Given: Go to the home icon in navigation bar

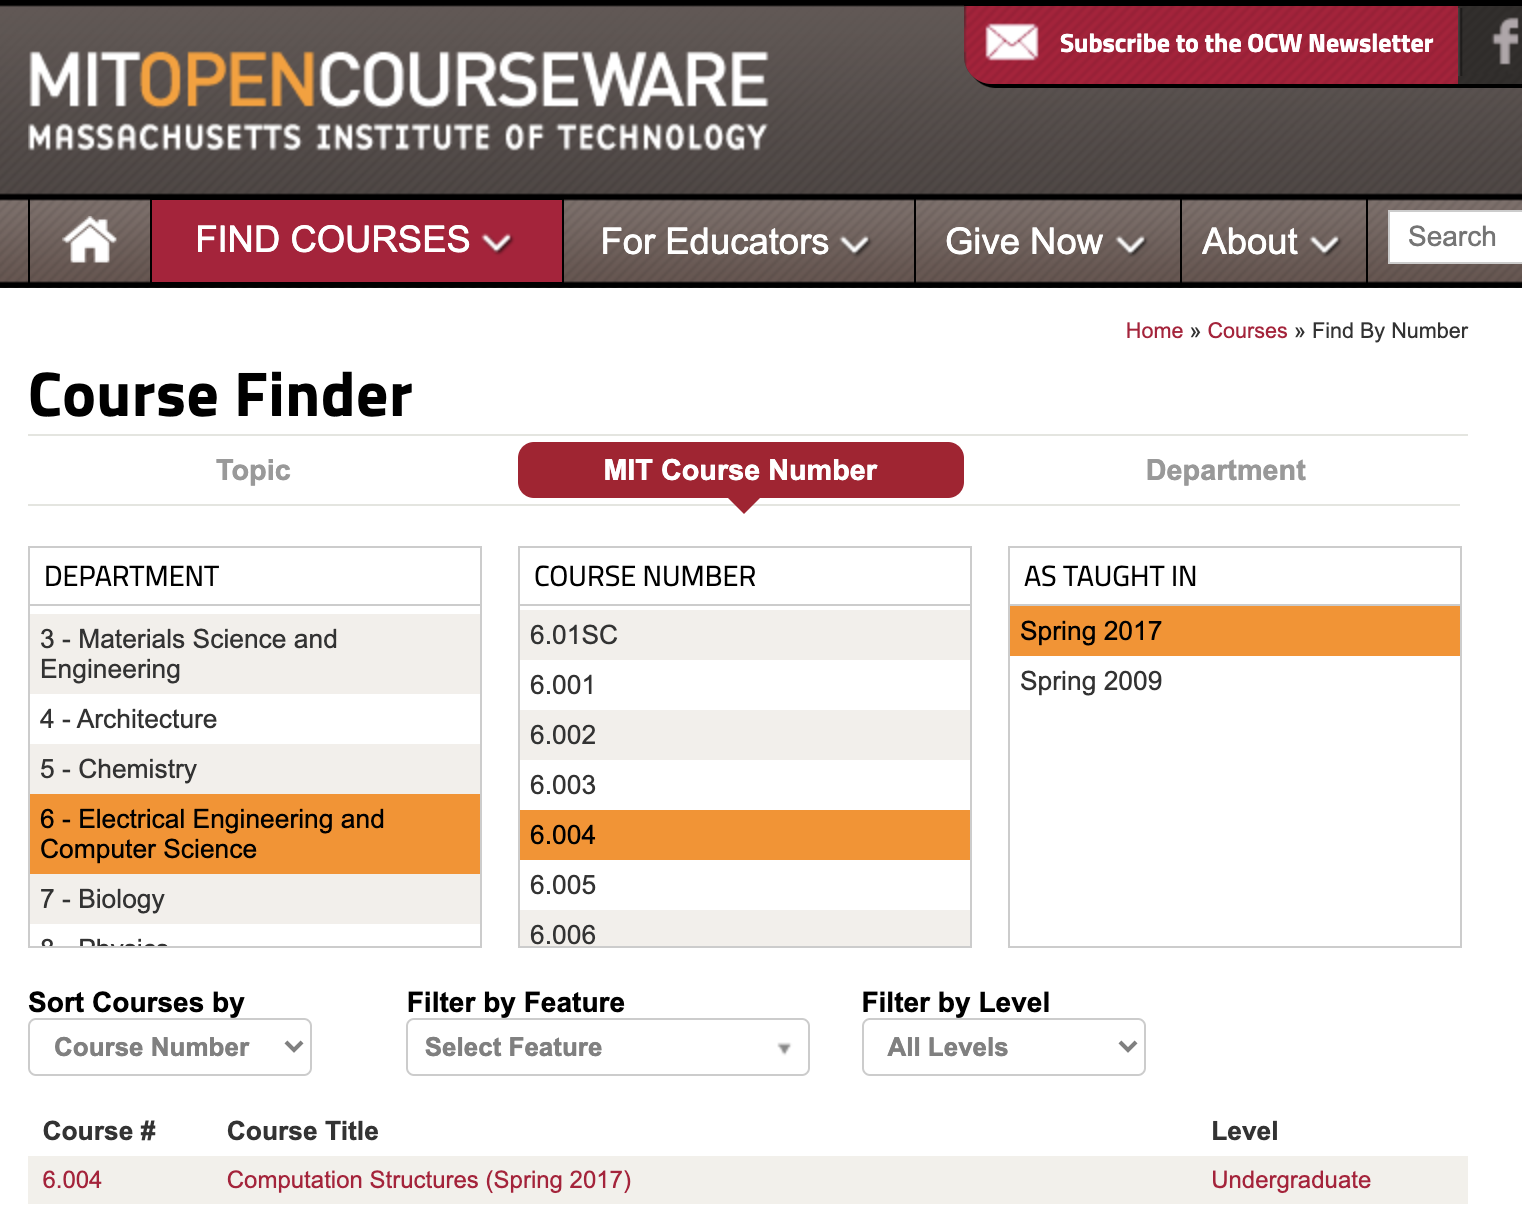Looking at the screenshot, I should (90, 240).
